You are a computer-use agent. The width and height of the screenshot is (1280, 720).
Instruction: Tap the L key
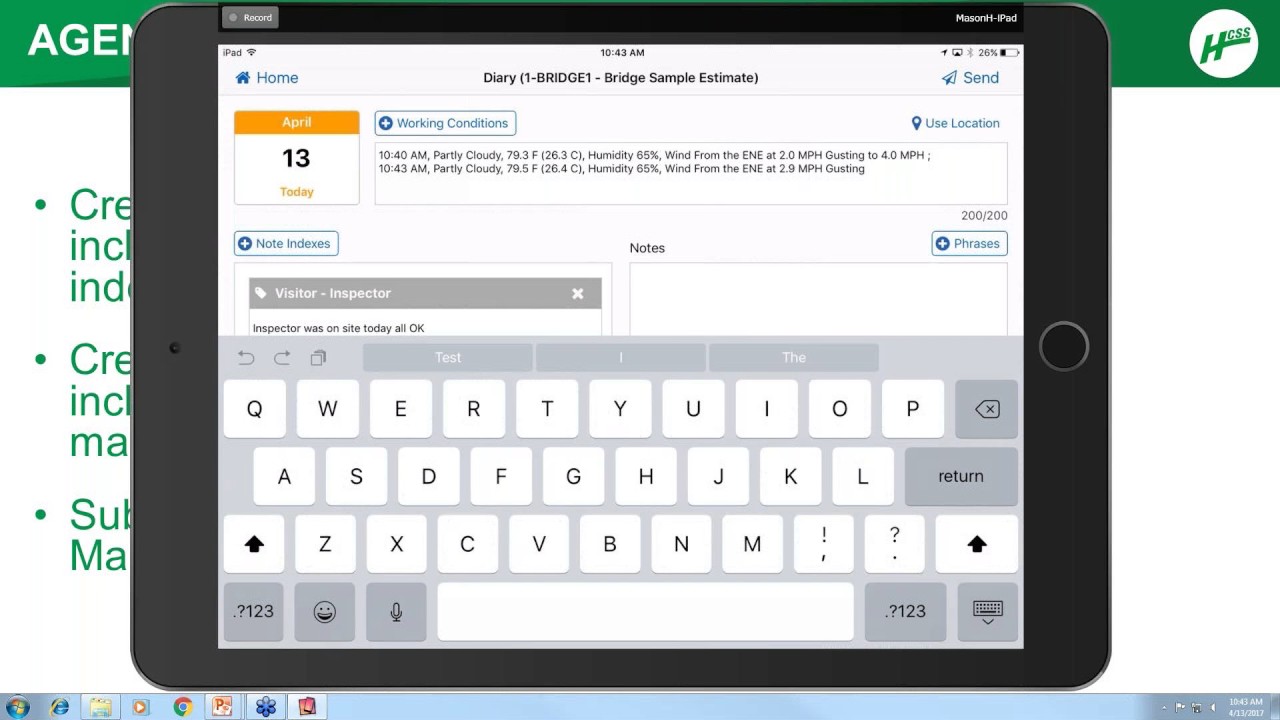click(x=862, y=476)
